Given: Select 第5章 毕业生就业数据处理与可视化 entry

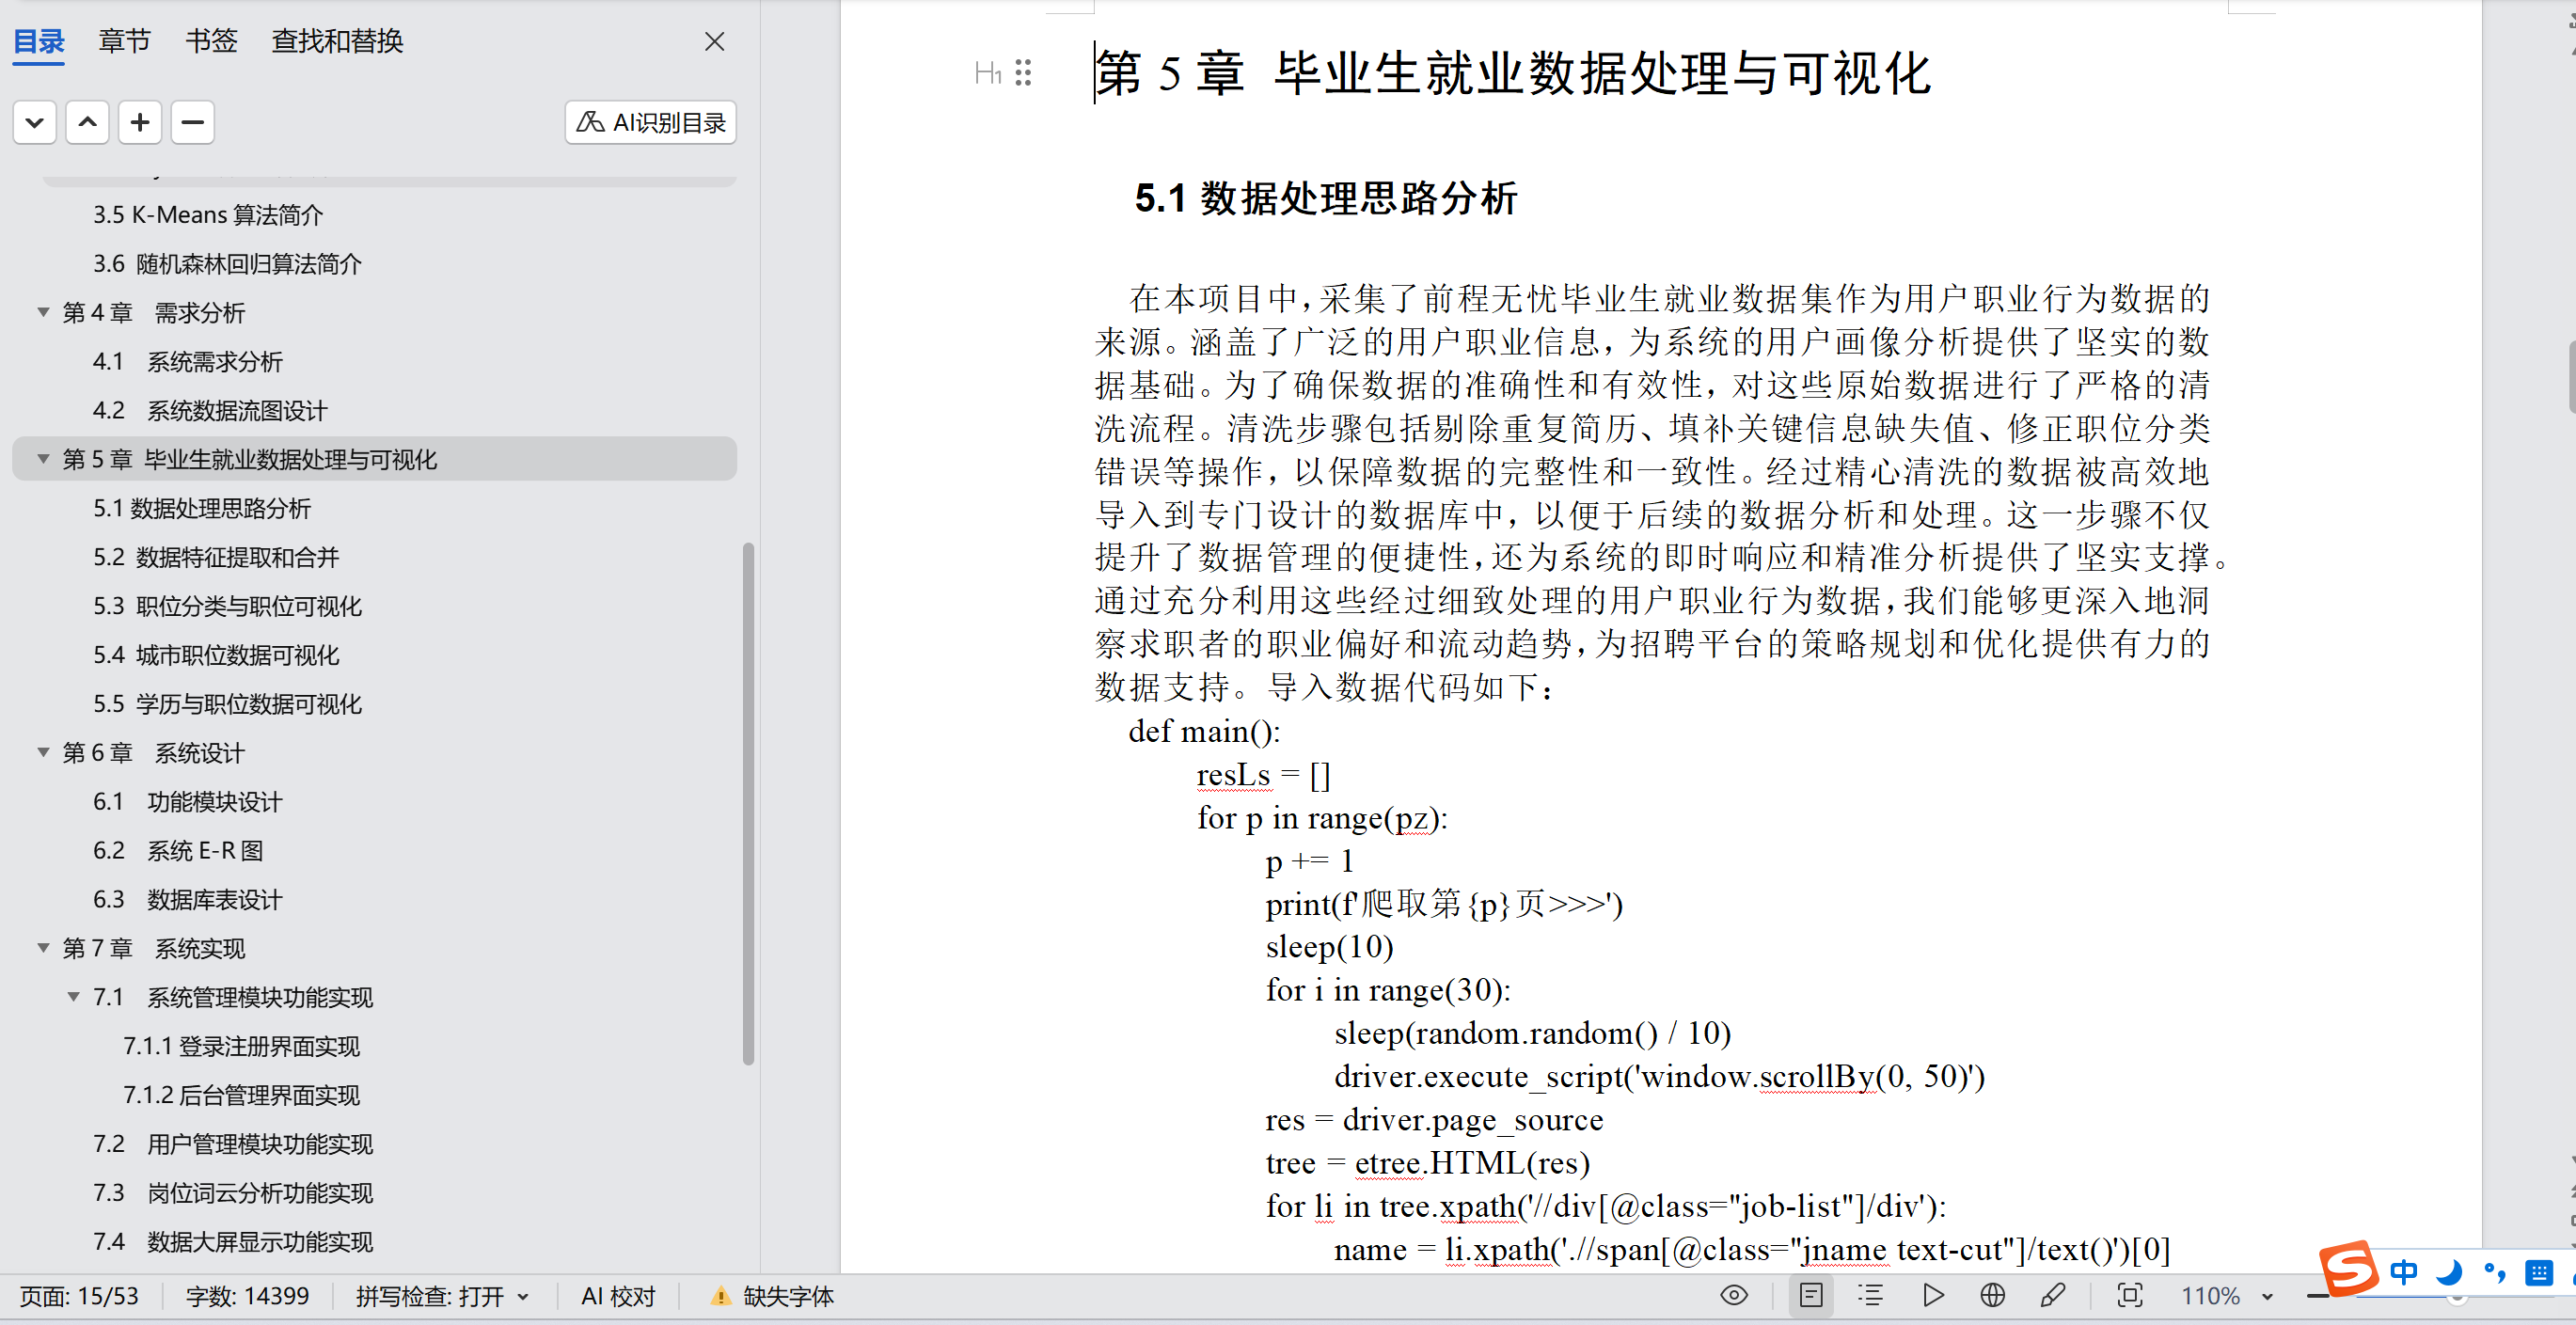Looking at the screenshot, I should tap(374, 459).
